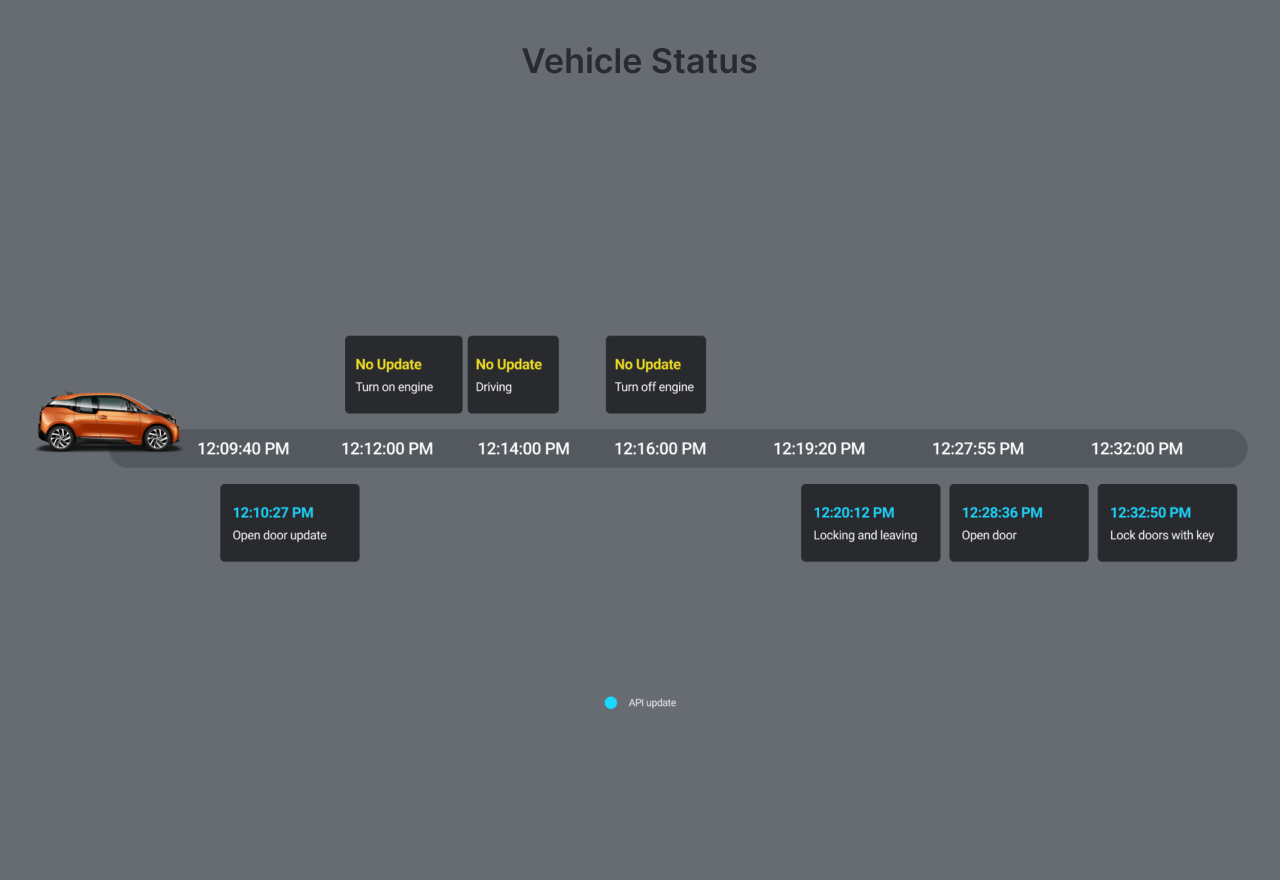Open the Turn on engine card

point(404,375)
